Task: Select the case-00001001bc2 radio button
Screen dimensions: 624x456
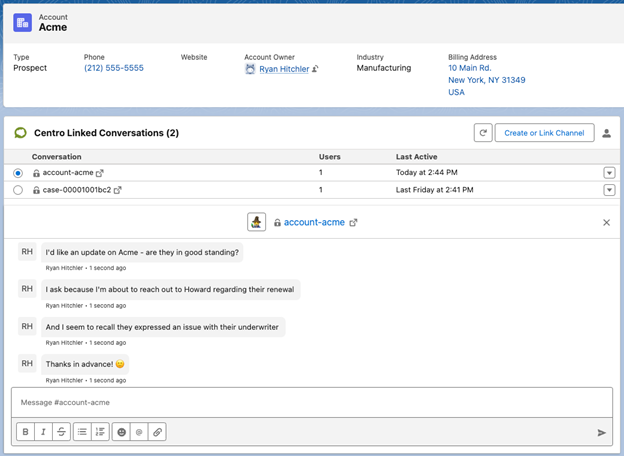Action: pos(18,190)
